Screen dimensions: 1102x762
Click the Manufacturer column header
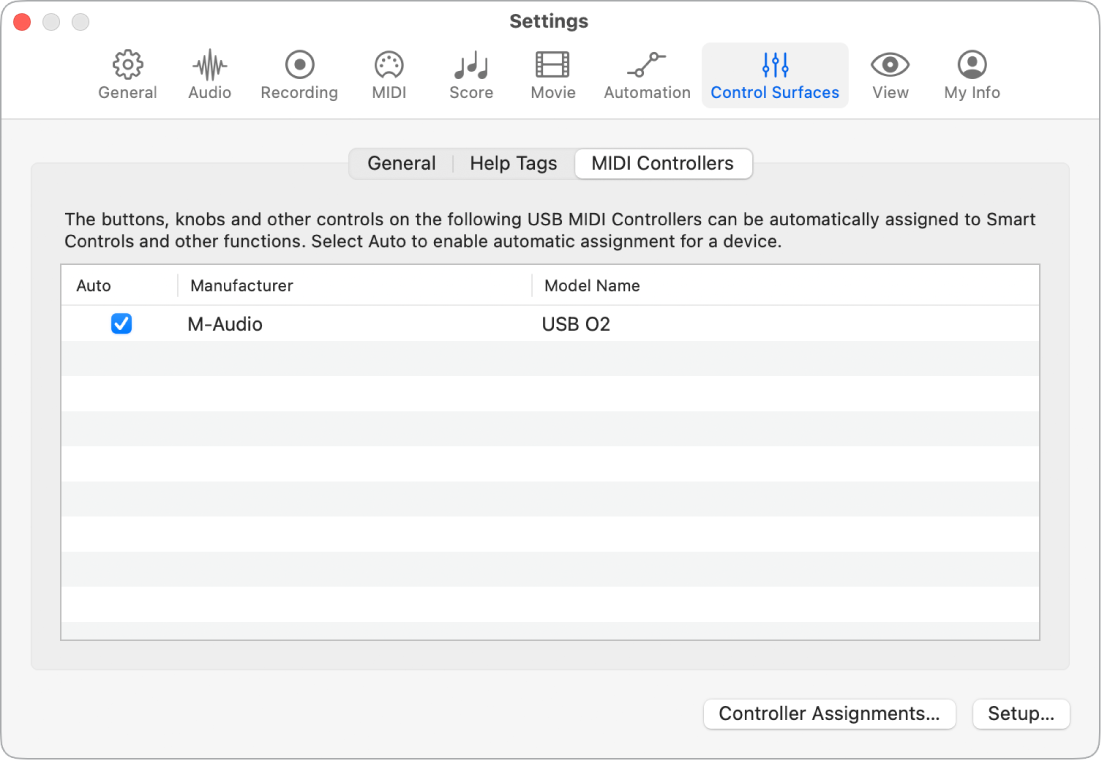click(x=241, y=285)
